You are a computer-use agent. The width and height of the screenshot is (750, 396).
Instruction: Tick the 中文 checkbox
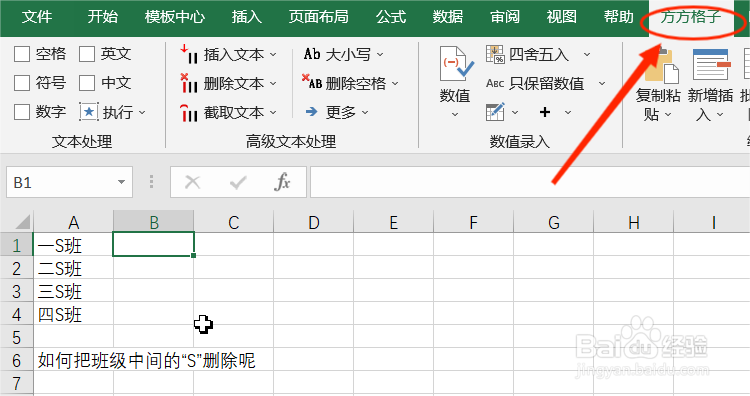87,83
